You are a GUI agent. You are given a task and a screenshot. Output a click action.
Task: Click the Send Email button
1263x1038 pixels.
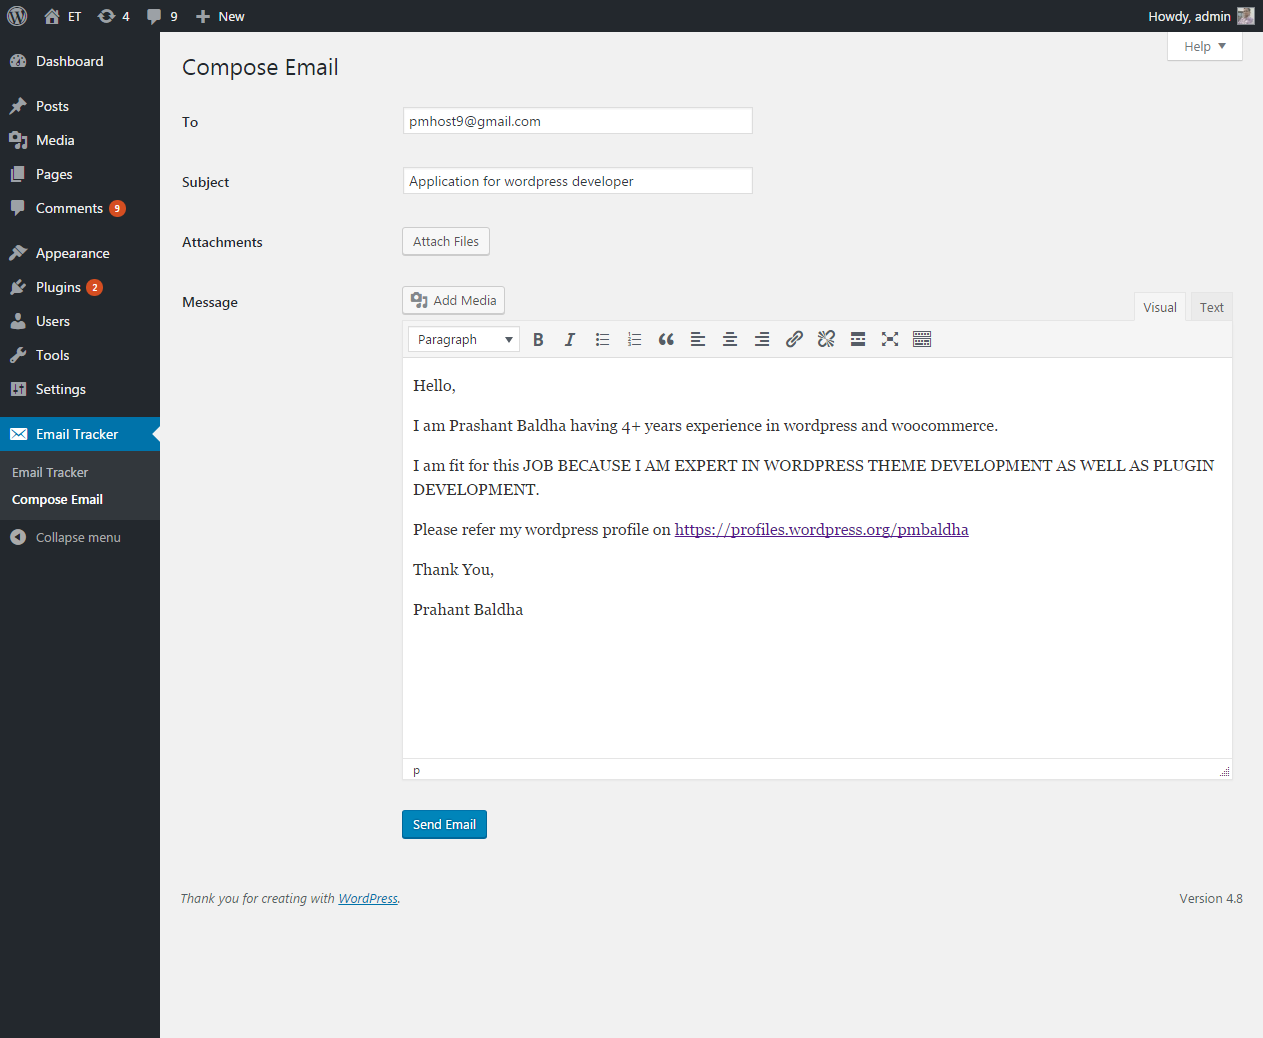point(444,825)
